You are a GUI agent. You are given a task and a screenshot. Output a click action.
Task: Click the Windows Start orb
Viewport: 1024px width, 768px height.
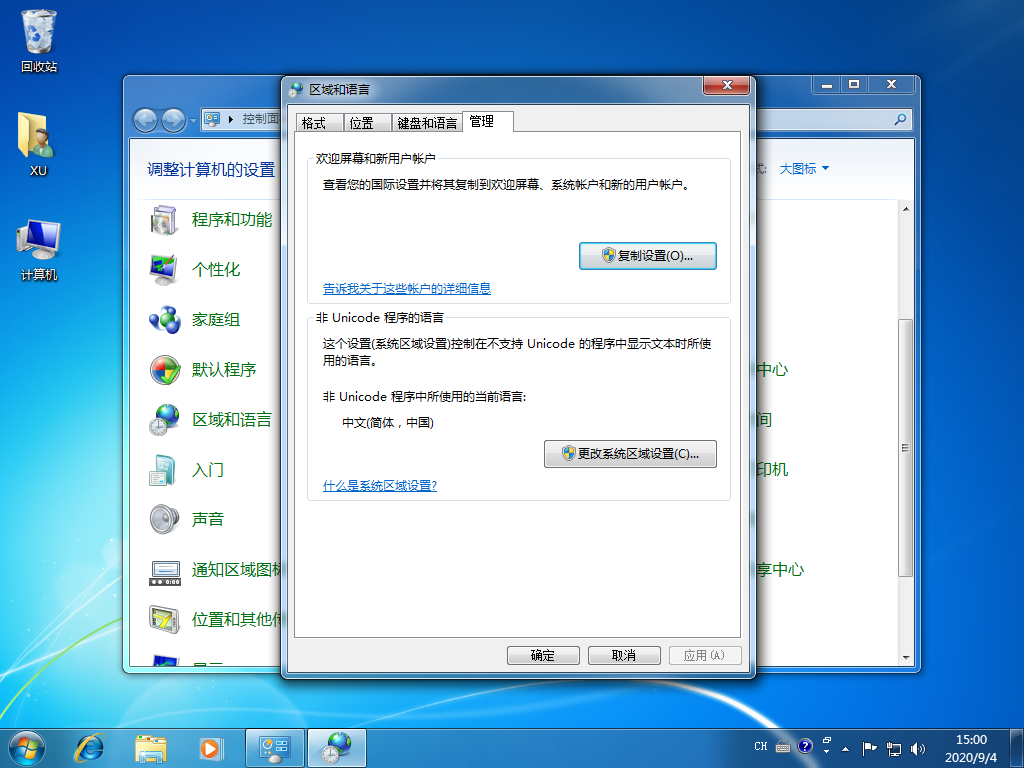pos(27,748)
